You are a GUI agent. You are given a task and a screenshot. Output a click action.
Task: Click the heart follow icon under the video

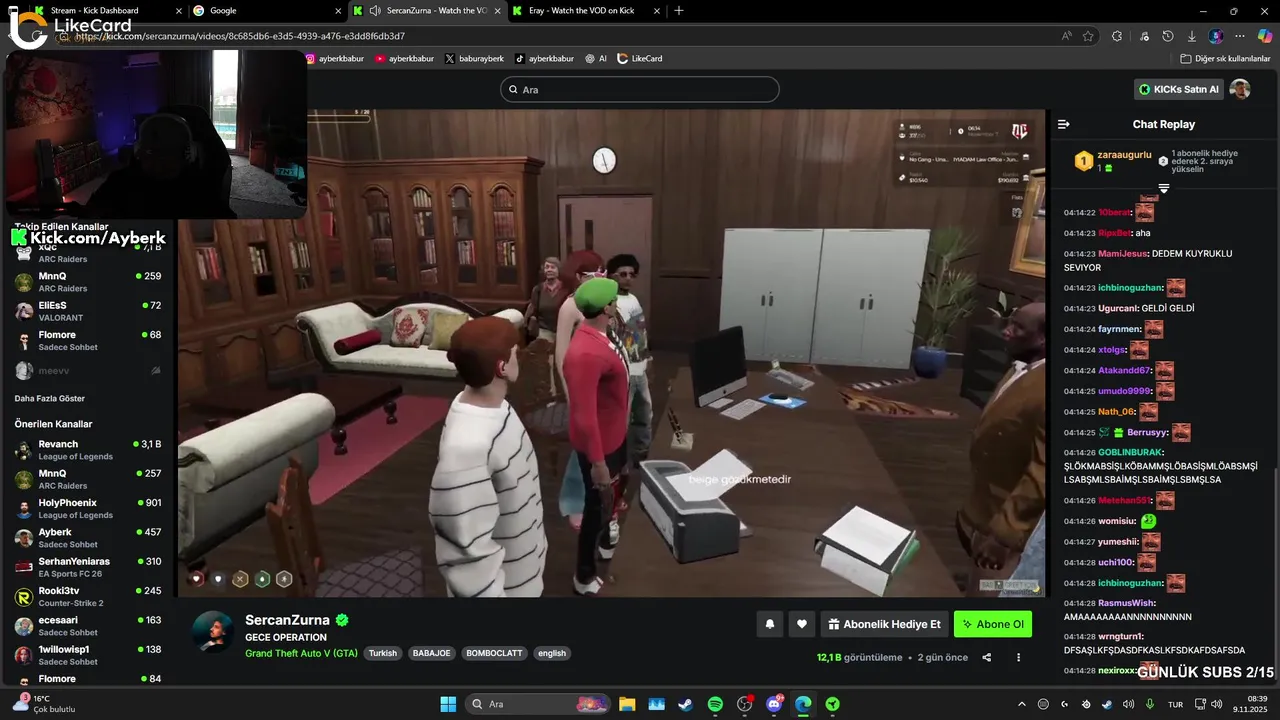pyautogui.click(x=802, y=624)
